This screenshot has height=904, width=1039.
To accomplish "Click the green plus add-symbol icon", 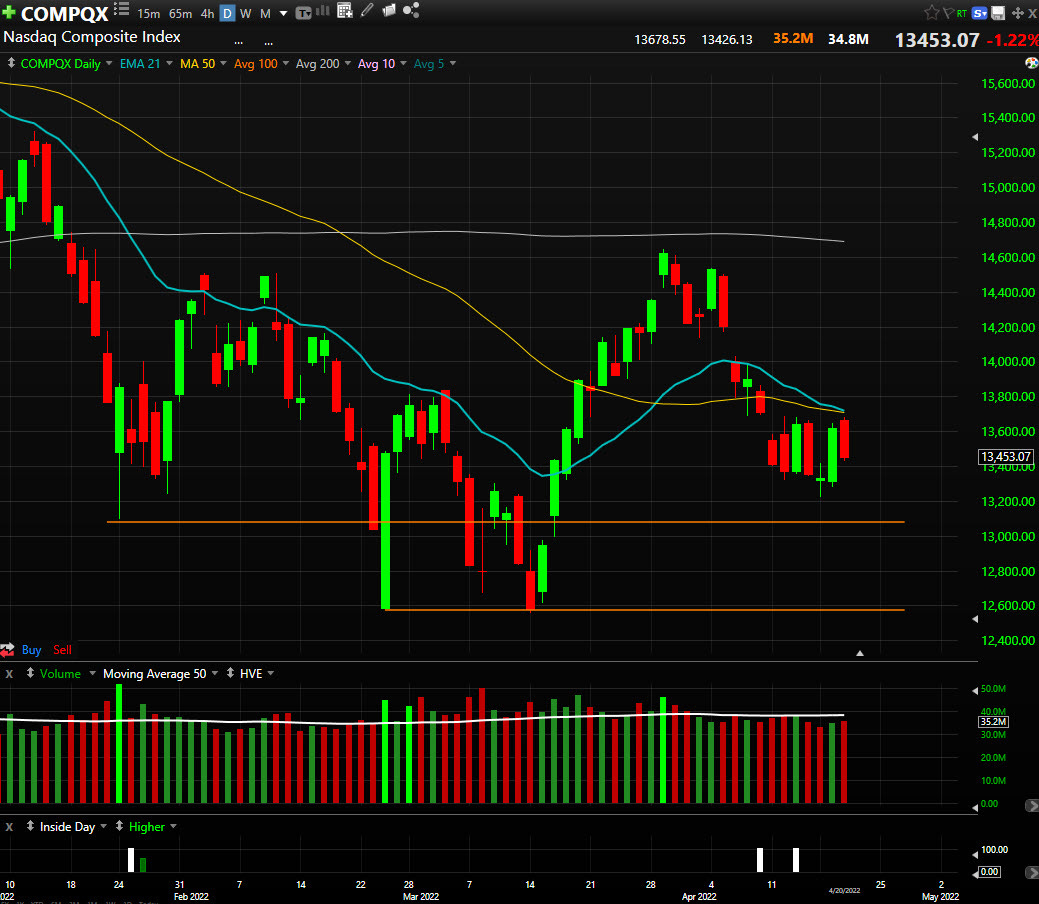I will pos(9,13).
